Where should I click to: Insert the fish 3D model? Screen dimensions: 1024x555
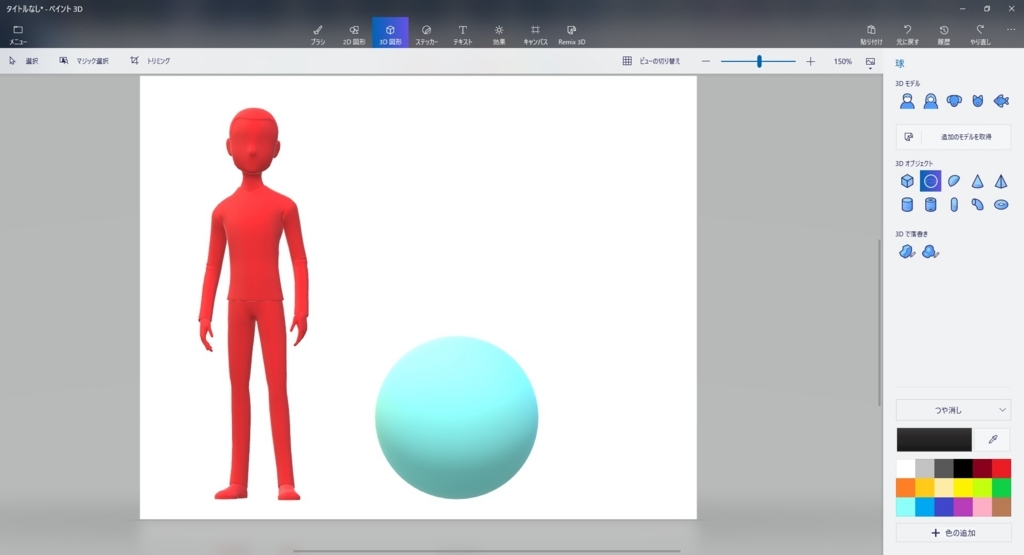(x=1001, y=101)
